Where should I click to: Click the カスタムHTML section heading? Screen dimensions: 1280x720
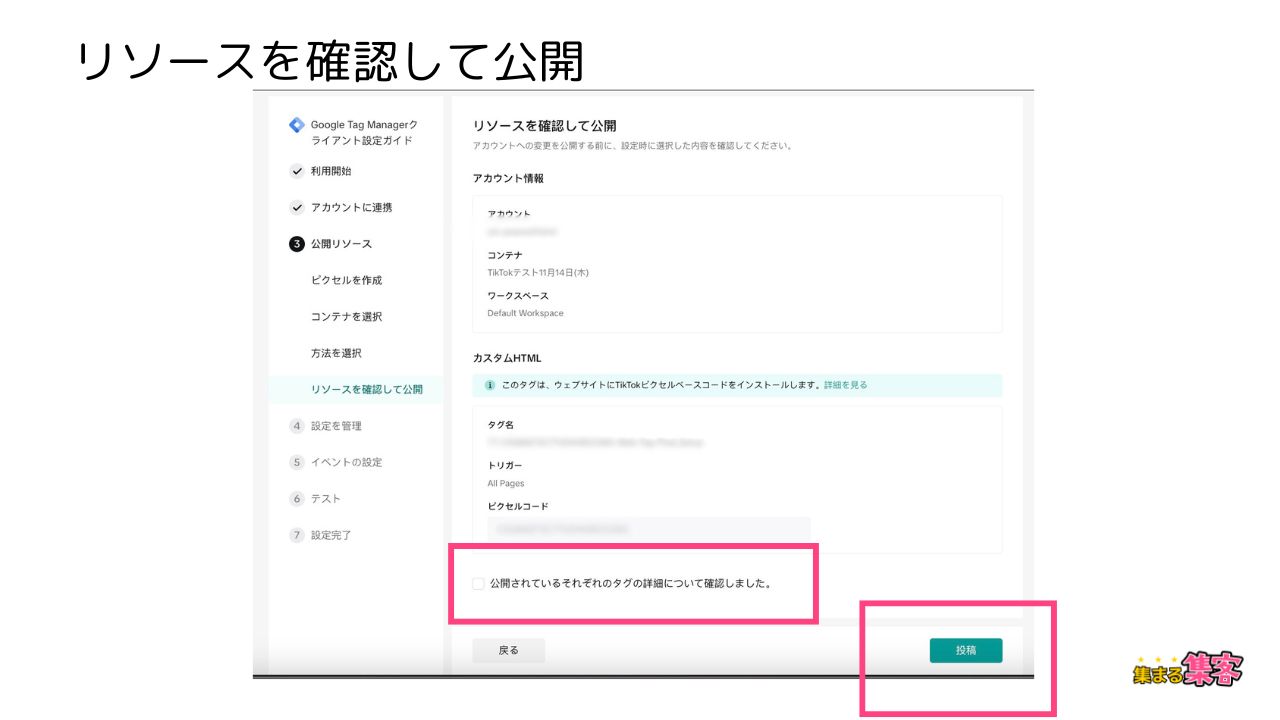pyautogui.click(x=507, y=357)
